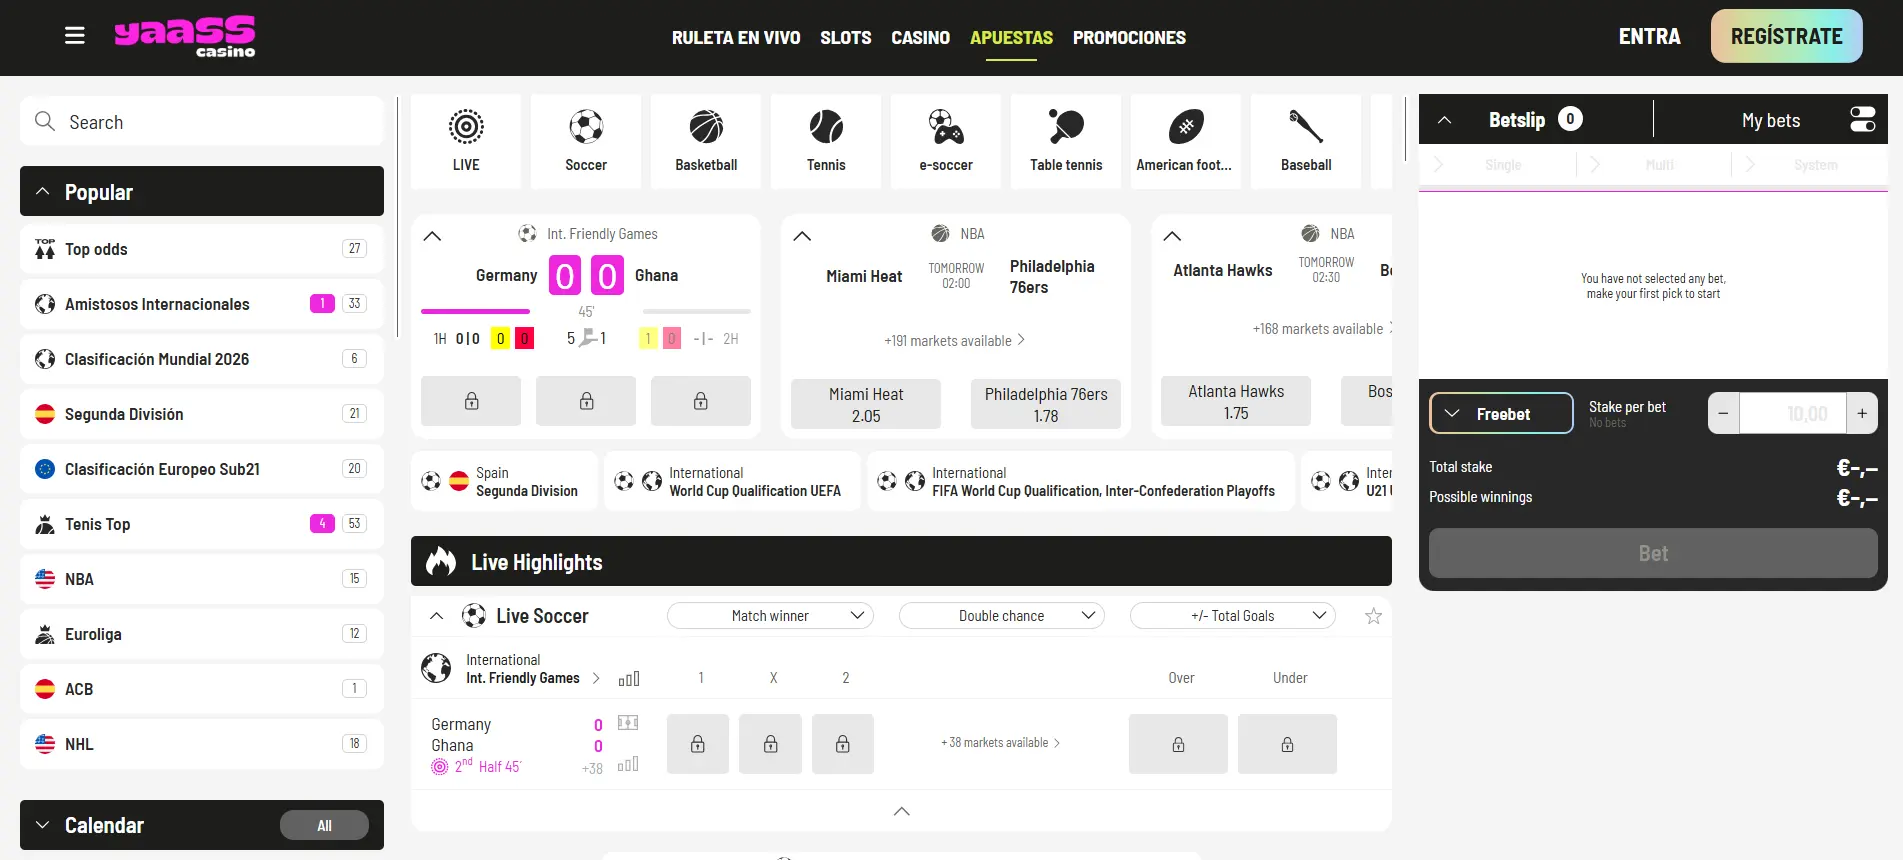Image resolution: width=1903 pixels, height=860 pixels.
Task: Increase stake with the plus stepper
Action: pyautogui.click(x=1862, y=412)
